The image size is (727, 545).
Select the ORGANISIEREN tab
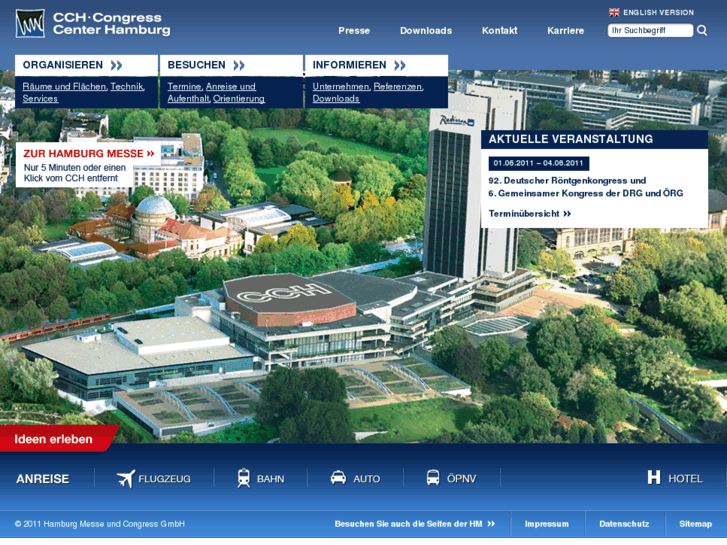(x=86, y=65)
